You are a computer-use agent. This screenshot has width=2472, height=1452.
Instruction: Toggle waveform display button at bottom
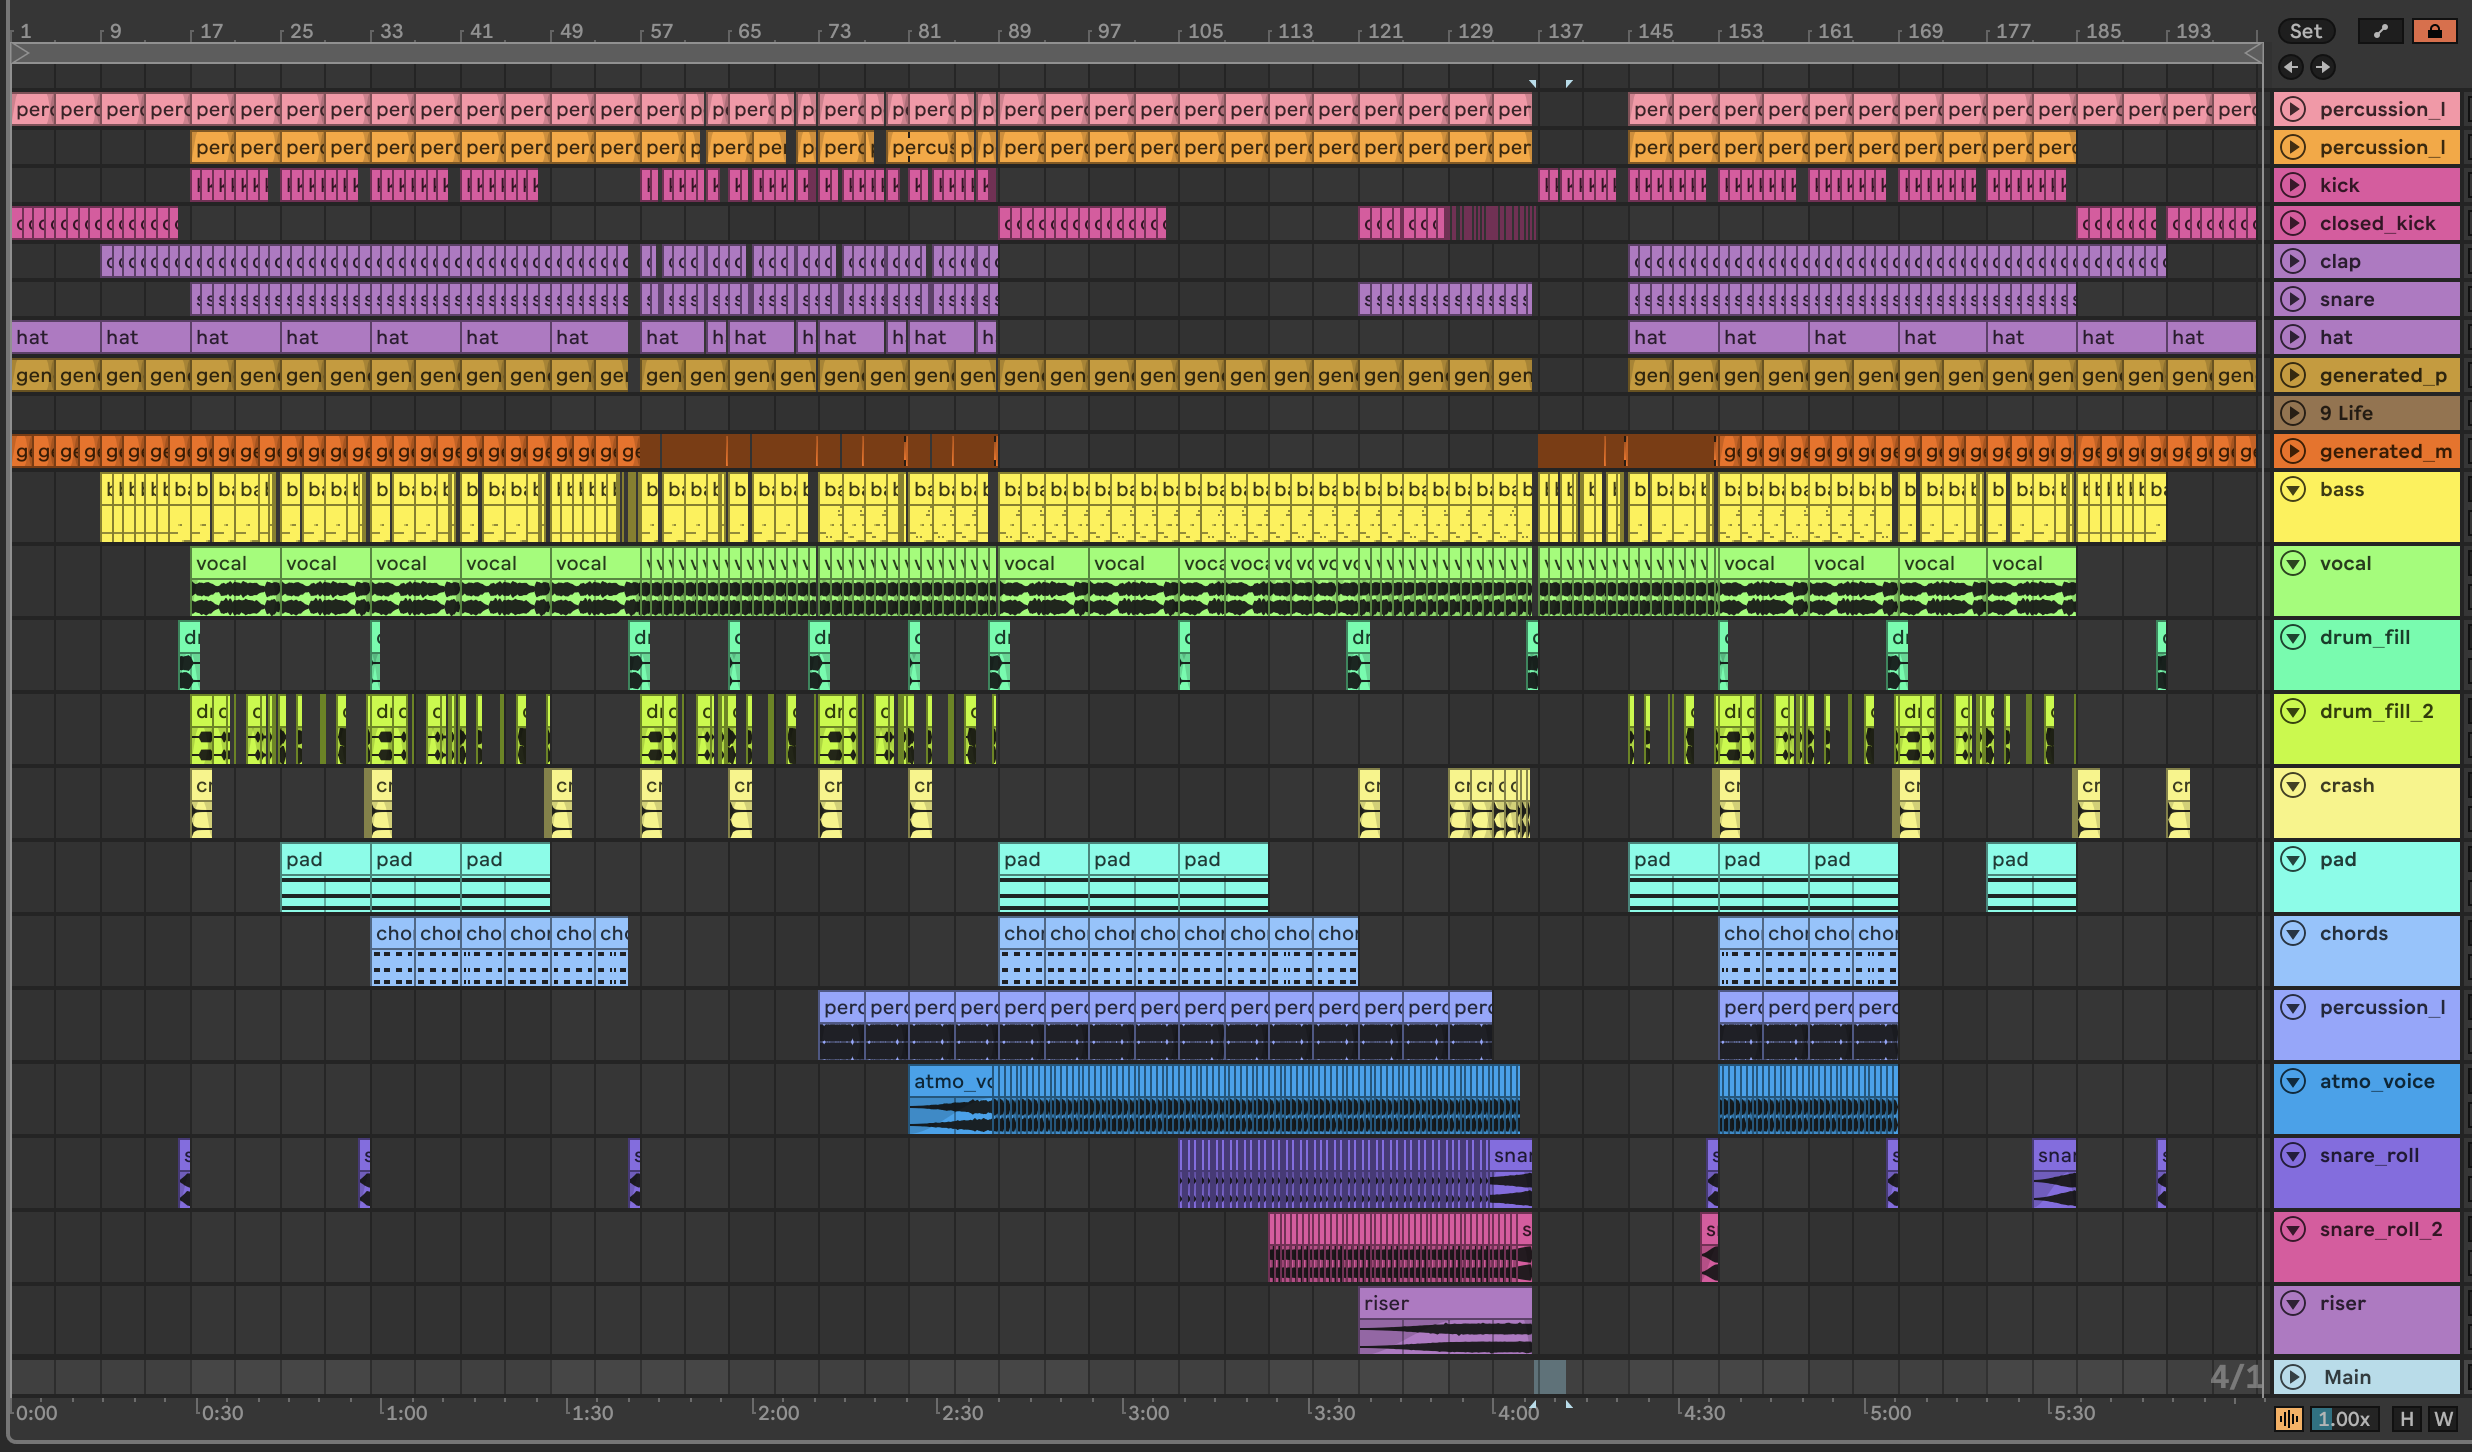pyautogui.click(x=2288, y=1418)
